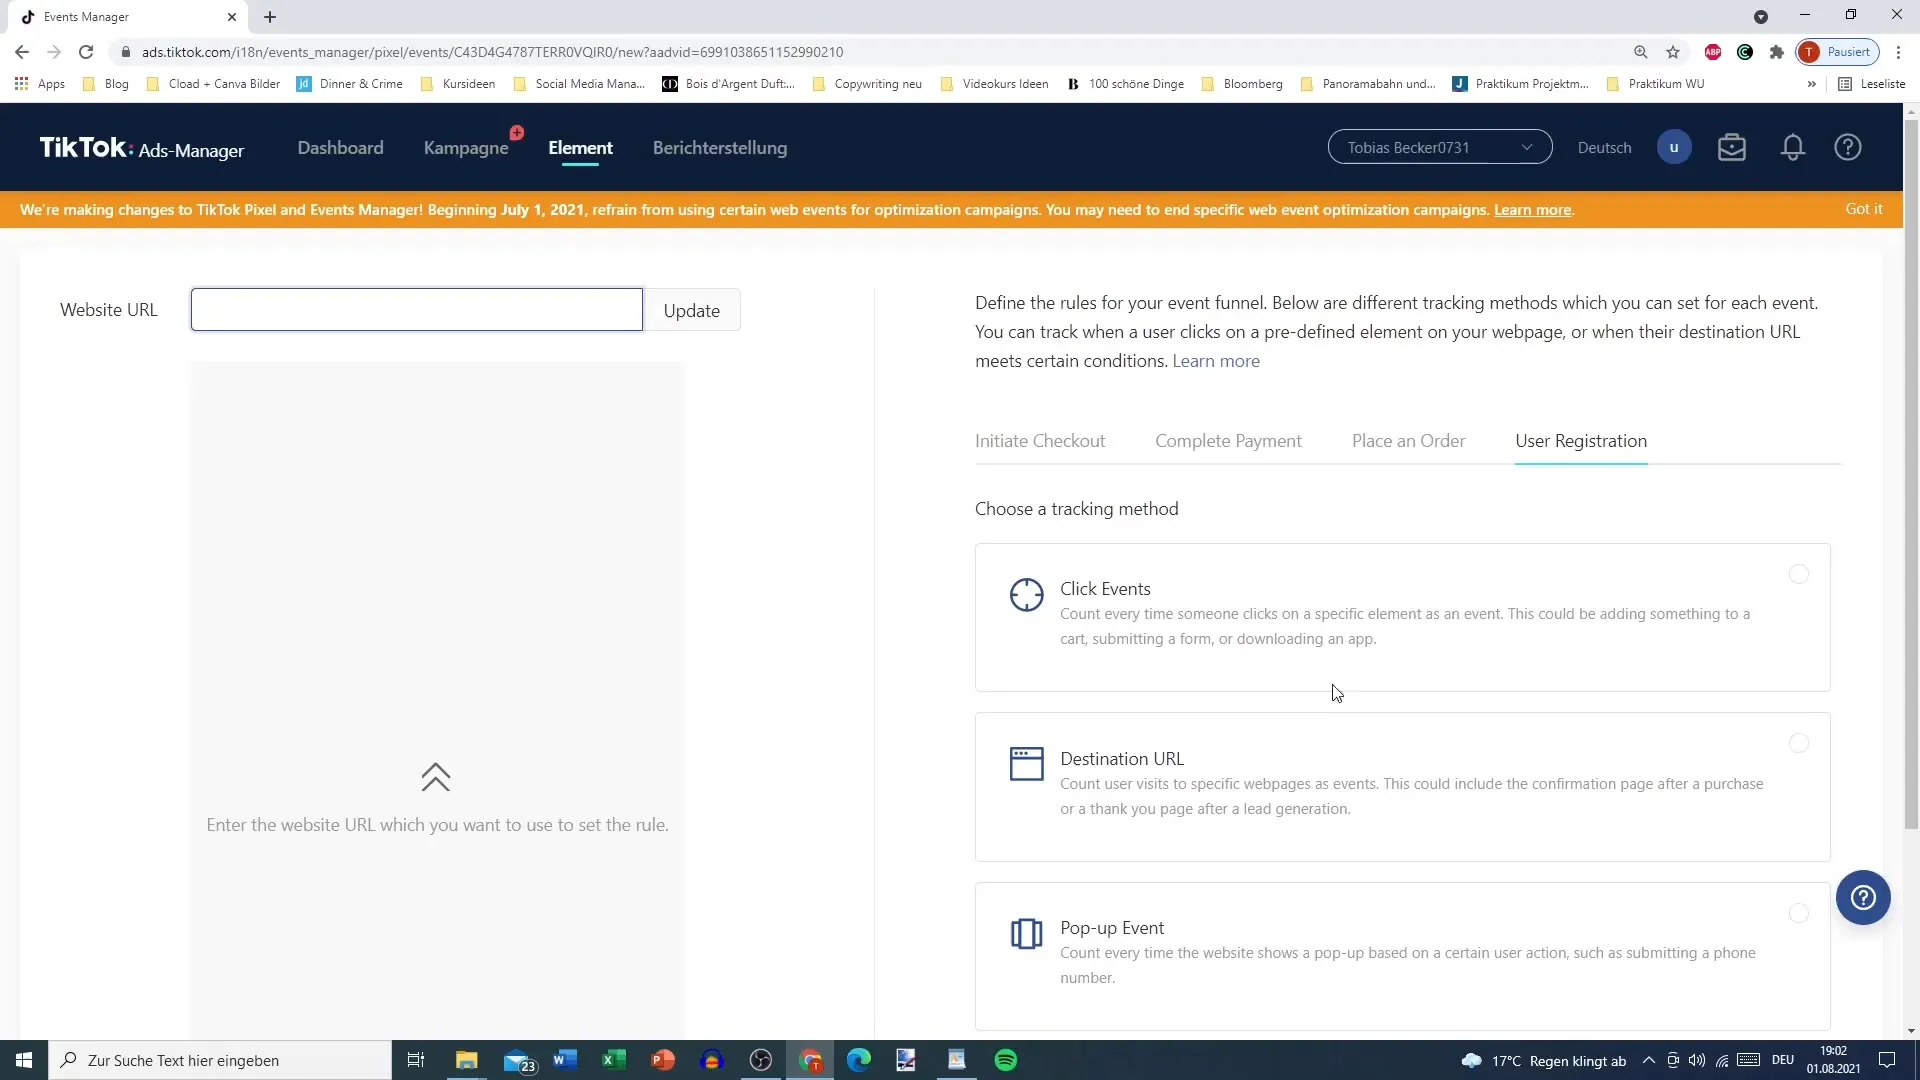Open Word from the taskbar
The height and width of the screenshot is (1080, 1920).
(x=565, y=1060)
